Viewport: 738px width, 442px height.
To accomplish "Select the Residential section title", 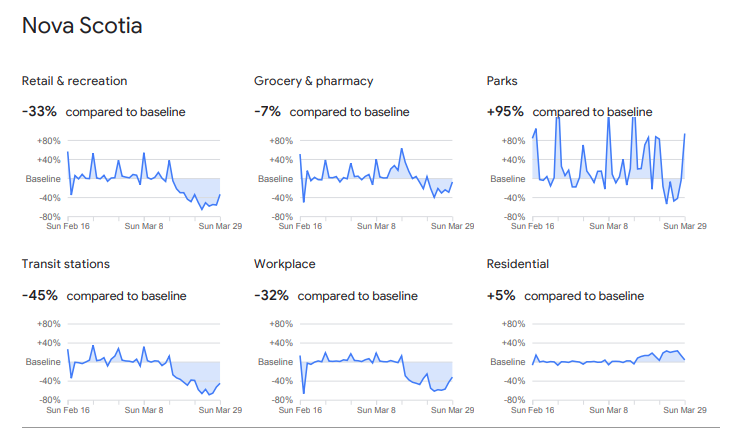I will pos(520,264).
